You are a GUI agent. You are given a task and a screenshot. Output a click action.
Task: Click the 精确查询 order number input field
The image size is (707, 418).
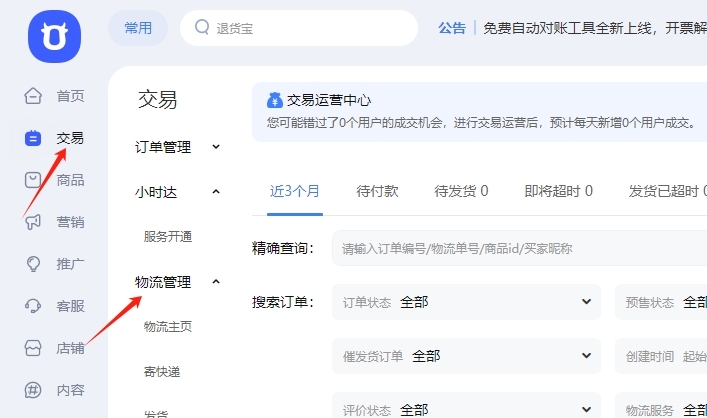520,248
